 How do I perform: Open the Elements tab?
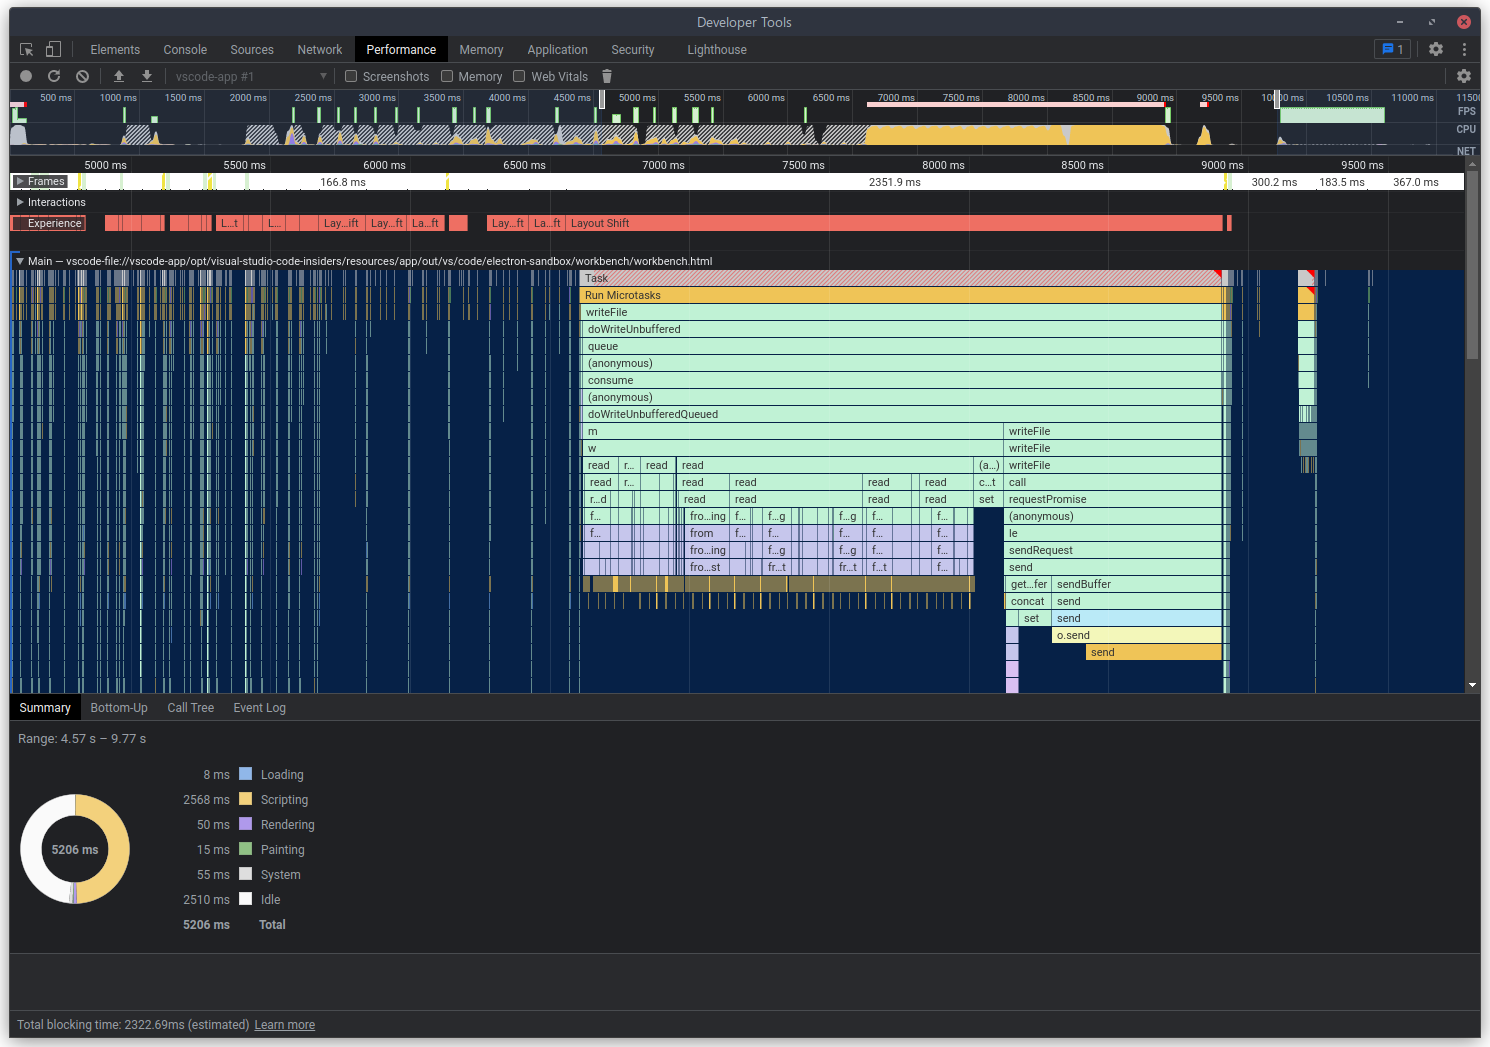pyautogui.click(x=115, y=49)
